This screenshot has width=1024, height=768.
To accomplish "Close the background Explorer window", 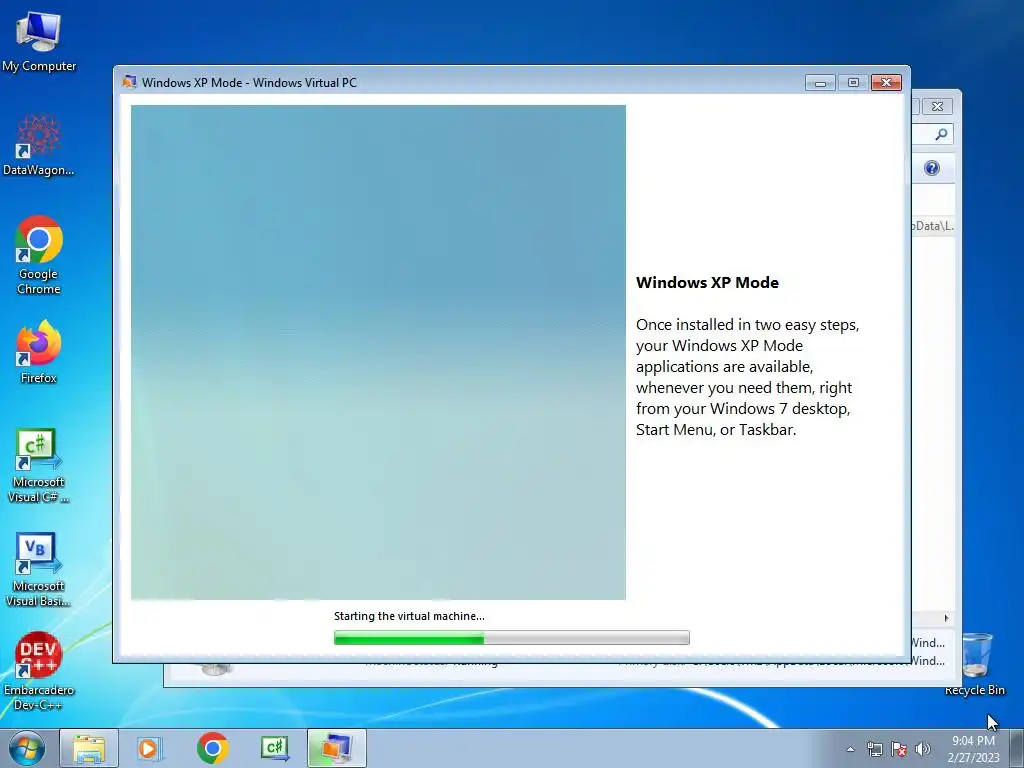I will point(937,106).
